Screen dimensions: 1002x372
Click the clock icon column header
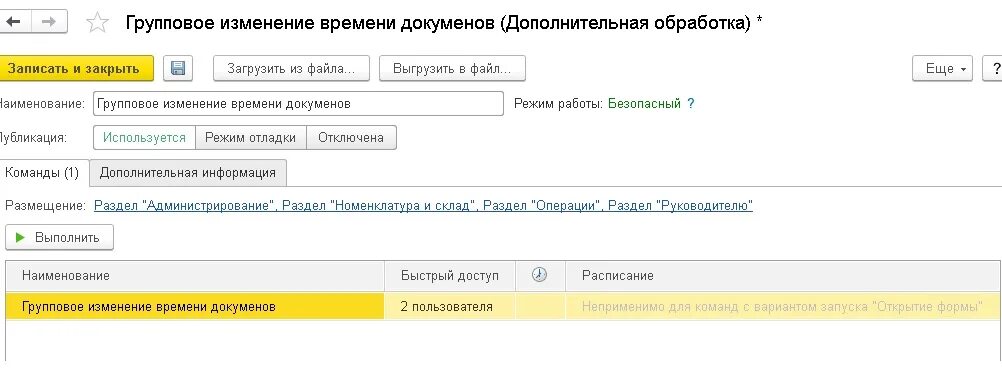tap(539, 275)
